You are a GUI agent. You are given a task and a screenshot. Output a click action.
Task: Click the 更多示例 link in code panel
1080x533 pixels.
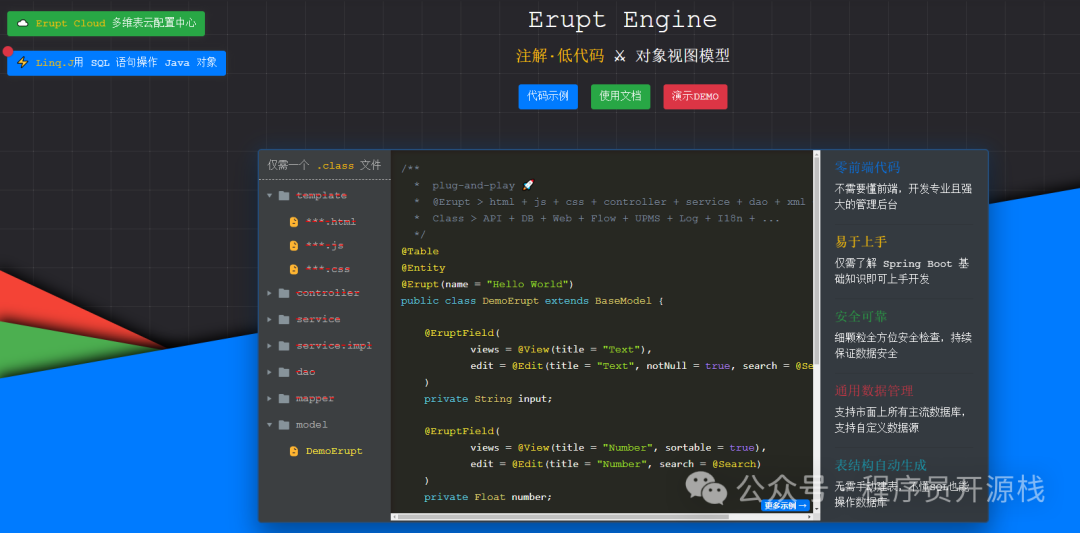[x=785, y=506]
